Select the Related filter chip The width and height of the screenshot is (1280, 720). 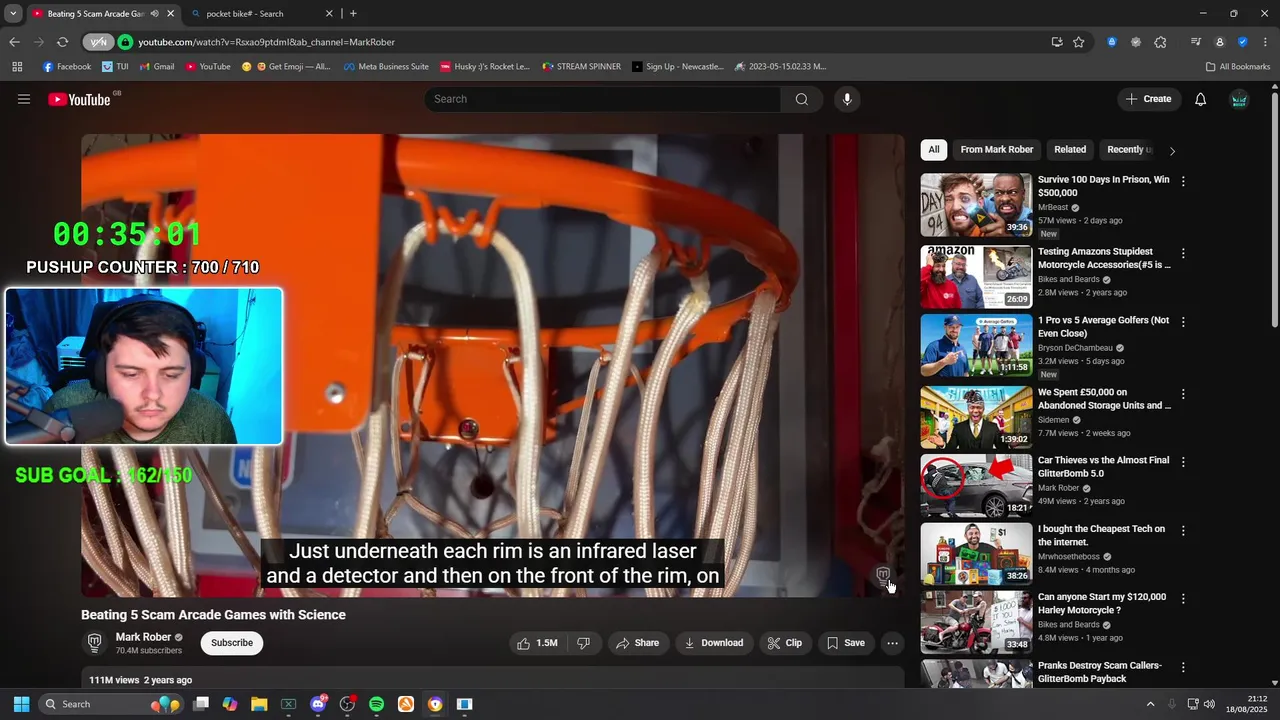pos(1070,150)
